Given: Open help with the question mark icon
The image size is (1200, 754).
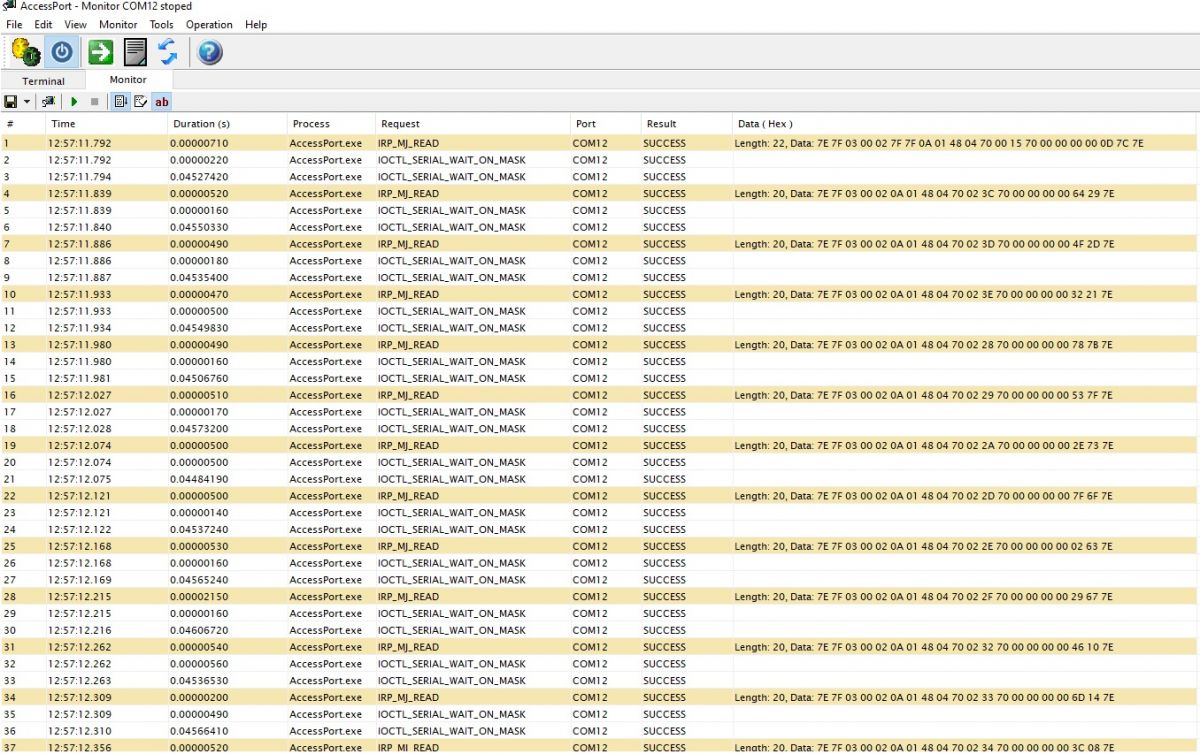Looking at the screenshot, I should tap(209, 51).
